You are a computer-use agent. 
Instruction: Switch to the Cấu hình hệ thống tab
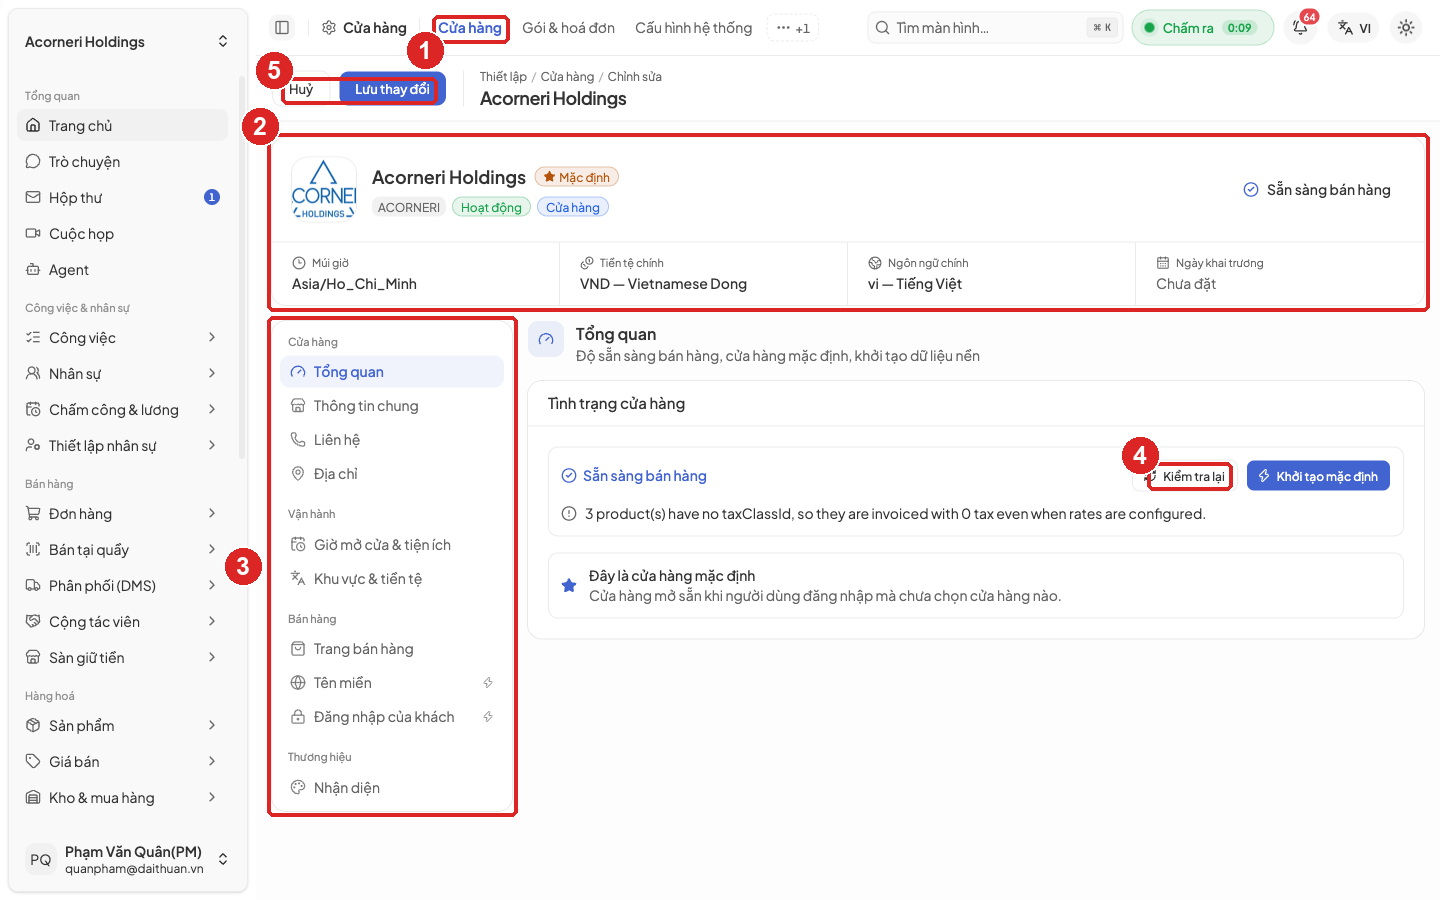click(x=693, y=28)
